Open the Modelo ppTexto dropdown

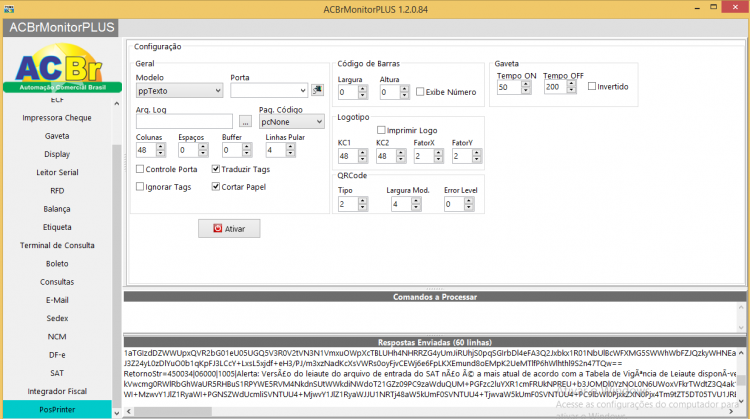pyautogui.click(x=179, y=90)
